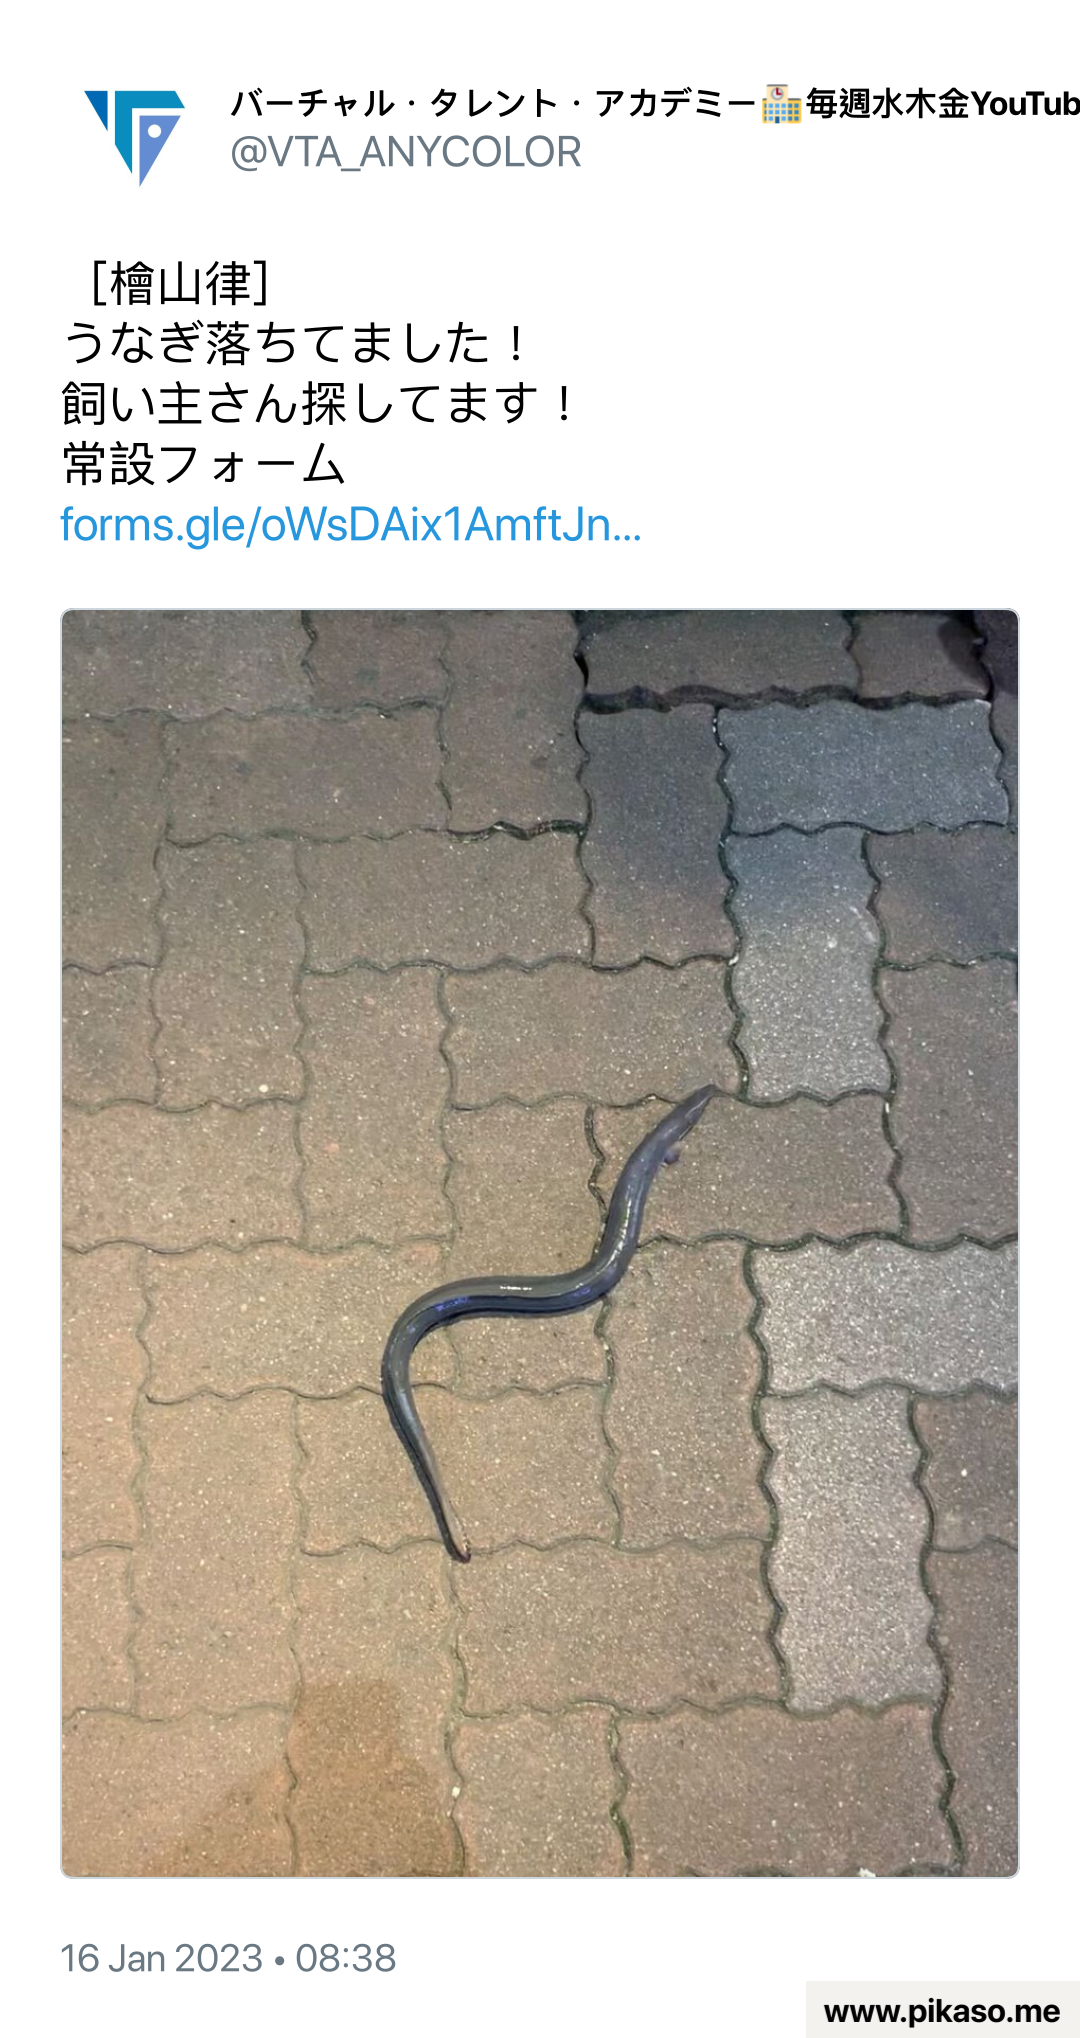Click the 飼い主さん探してます！ line
Viewport: 1080px width, 2038px height.
coord(320,404)
